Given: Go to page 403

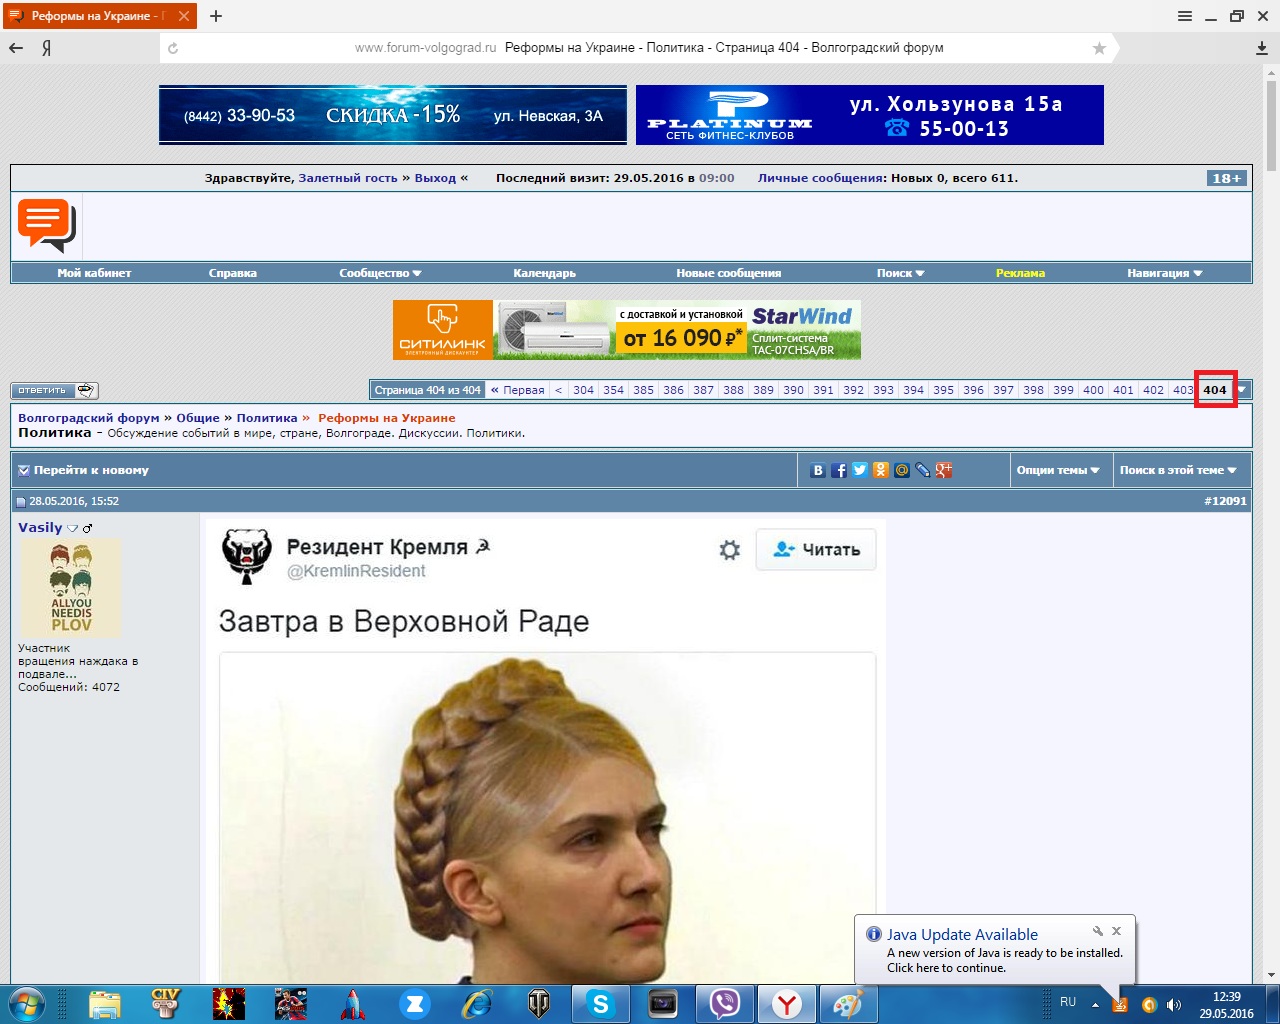Looking at the screenshot, I should coord(1183,390).
